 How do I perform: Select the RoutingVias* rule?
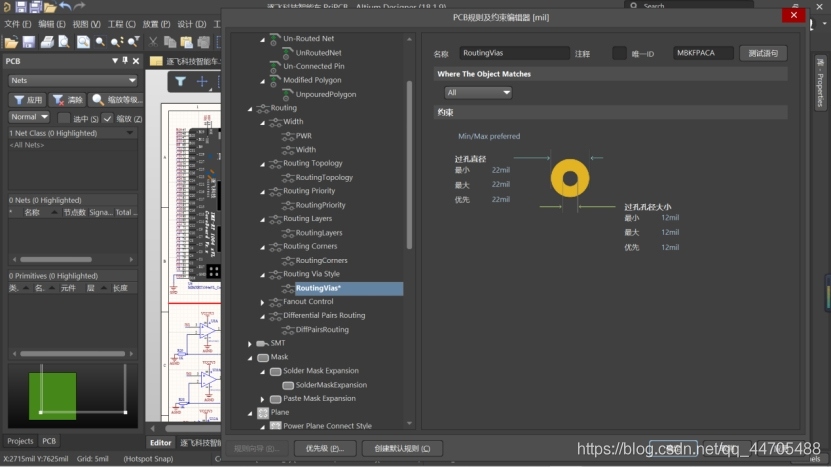[318, 288]
